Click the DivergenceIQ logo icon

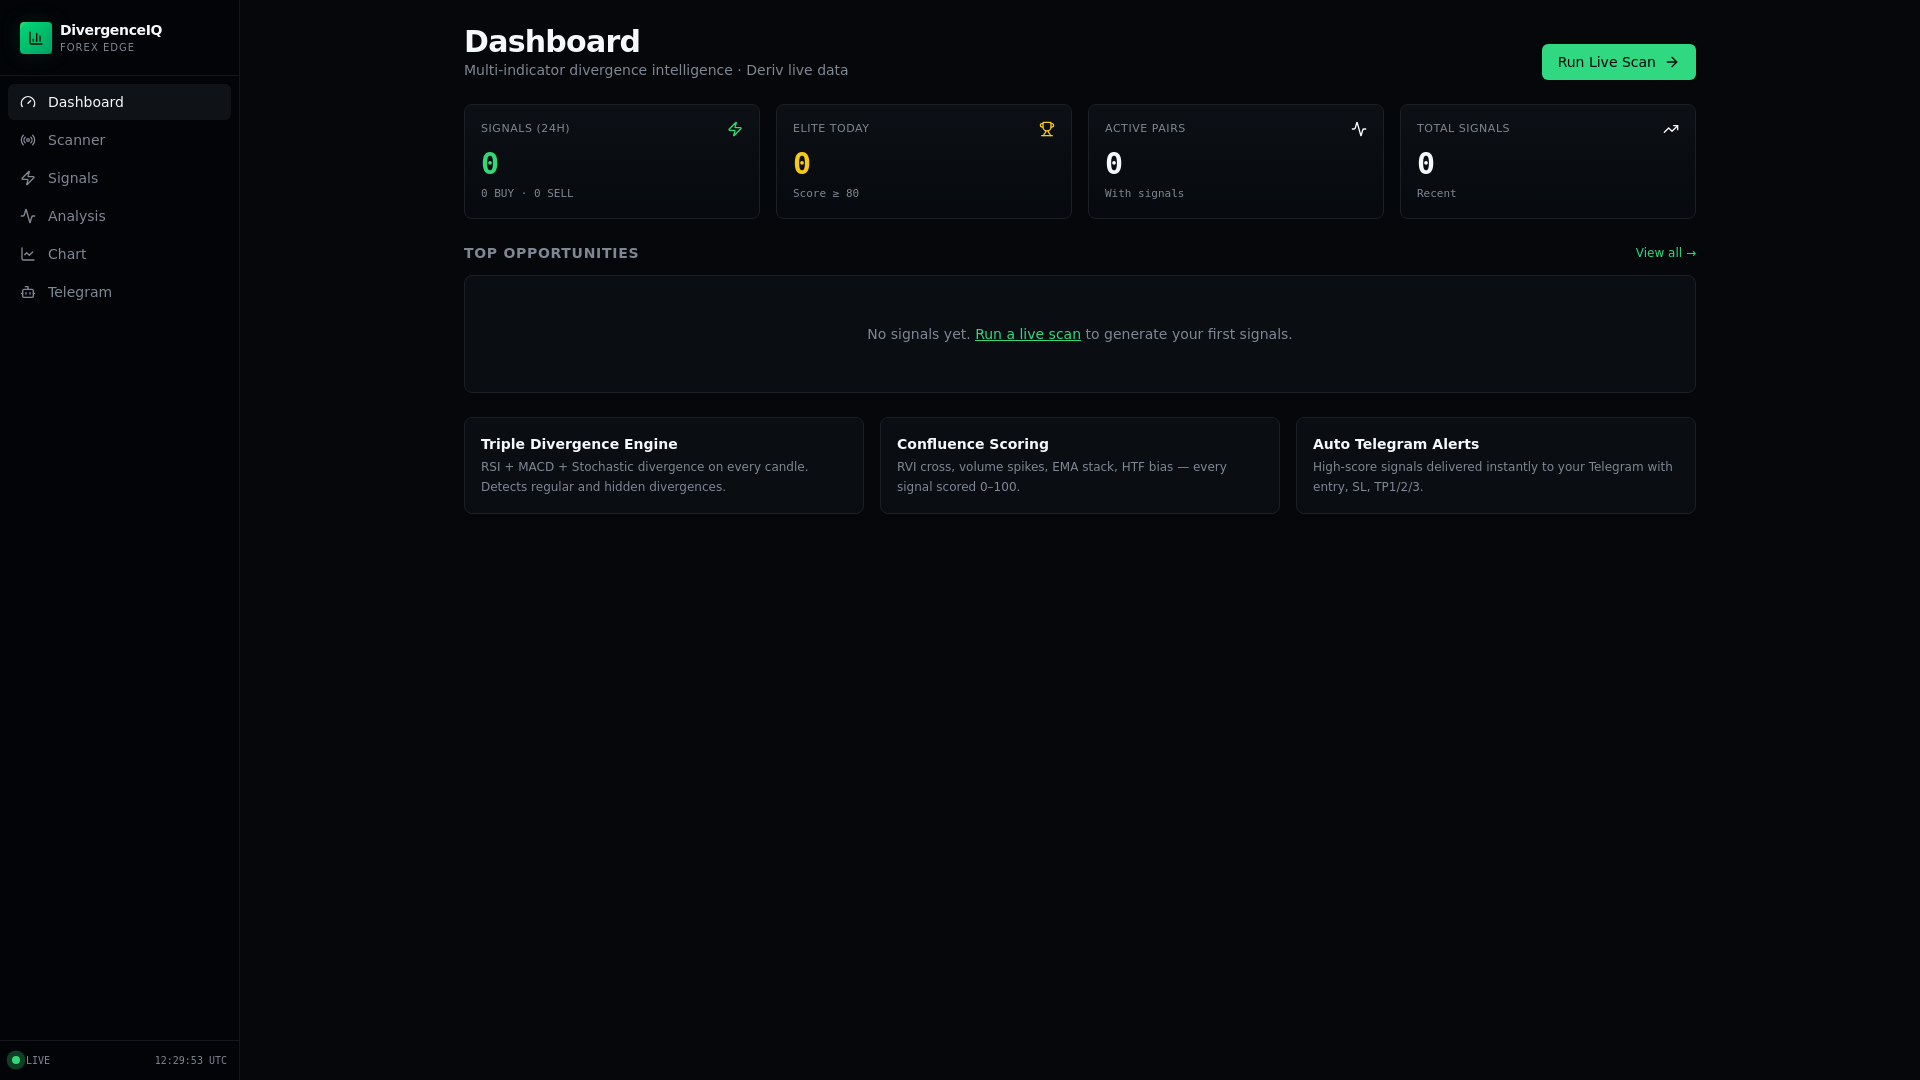tap(36, 38)
